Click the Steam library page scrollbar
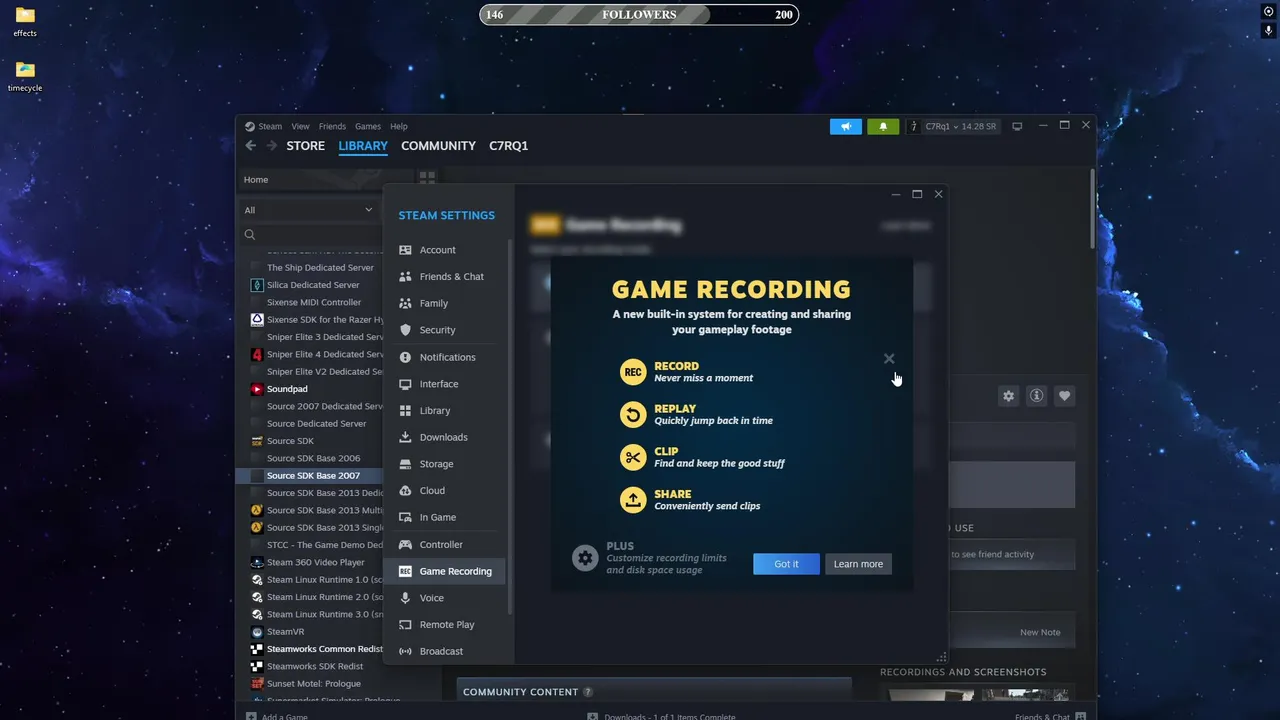This screenshot has height=720, width=1280. point(1092,210)
